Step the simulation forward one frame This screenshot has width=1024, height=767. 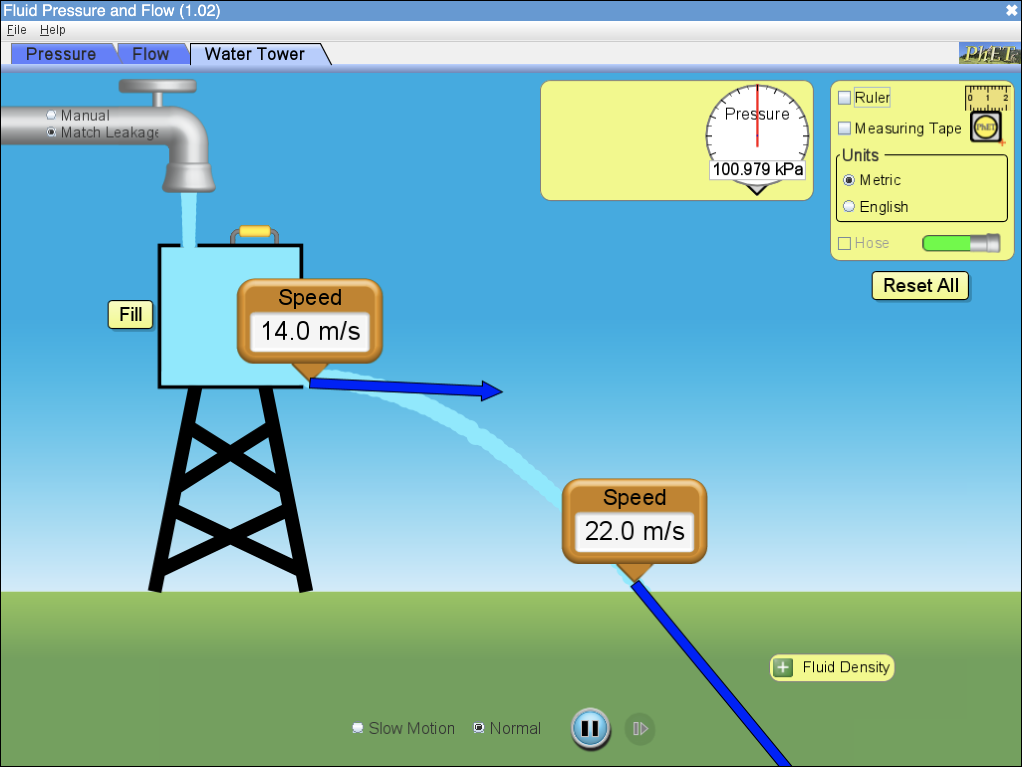tap(640, 728)
